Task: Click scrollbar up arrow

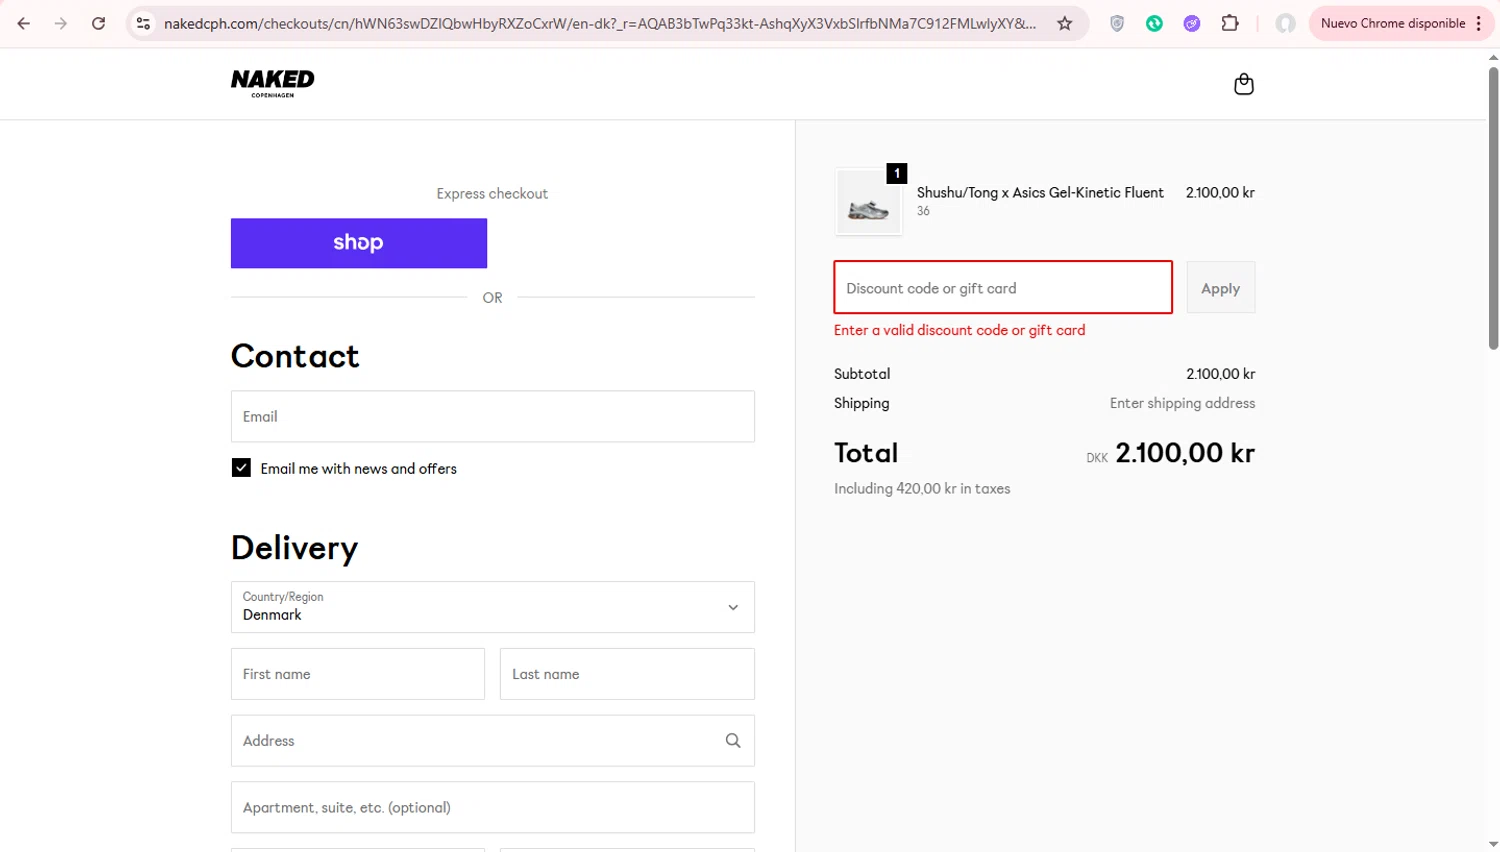Action: pyautogui.click(x=1493, y=57)
